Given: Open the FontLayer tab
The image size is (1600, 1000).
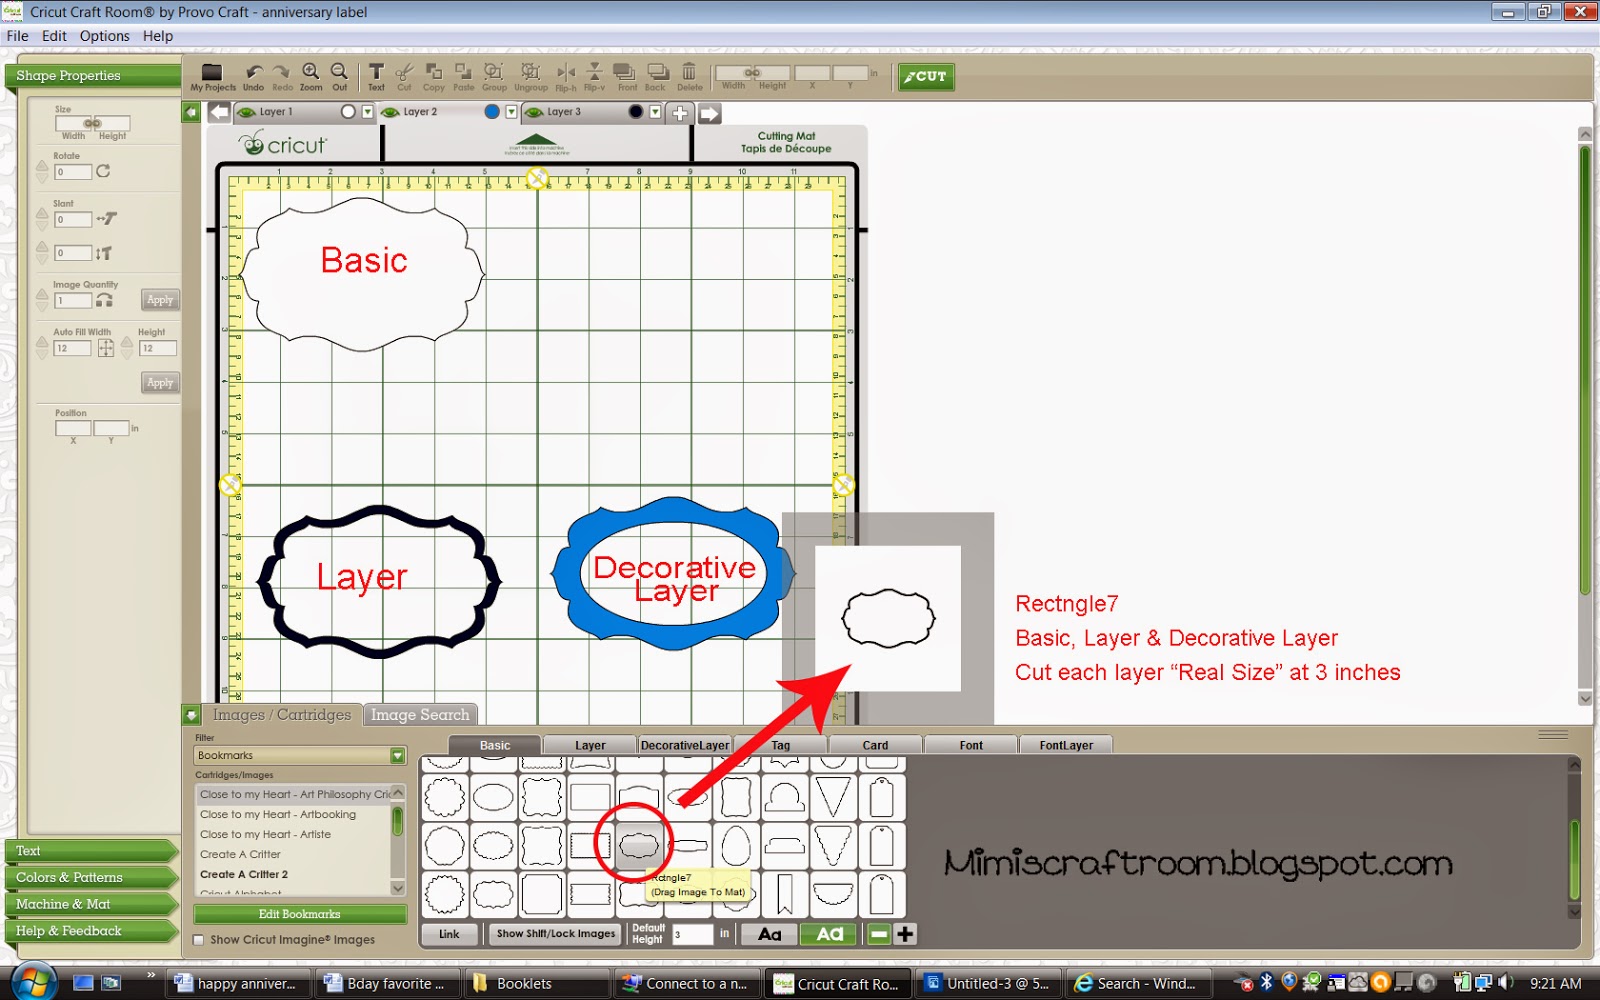Looking at the screenshot, I should pyautogui.click(x=1066, y=745).
